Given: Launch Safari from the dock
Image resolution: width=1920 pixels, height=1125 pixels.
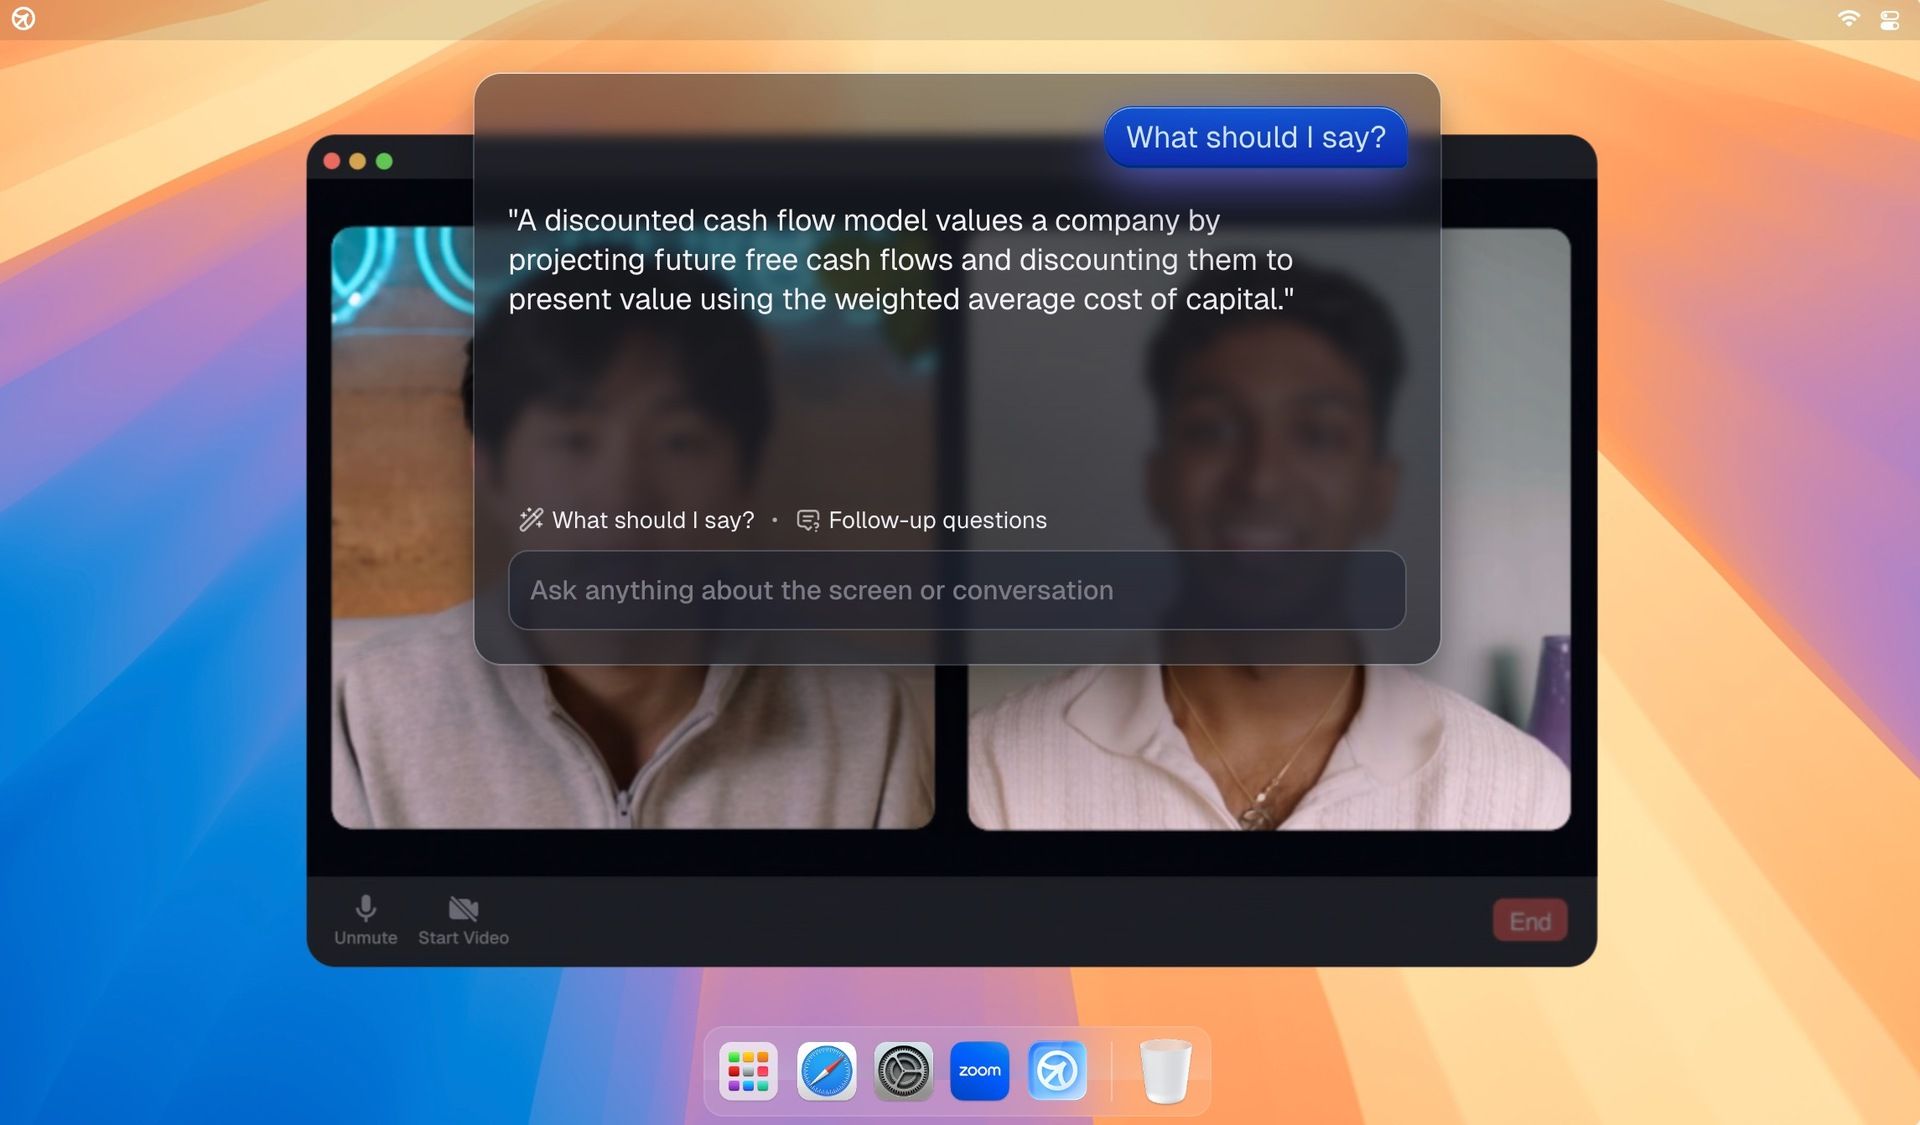Looking at the screenshot, I should click(826, 1071).
